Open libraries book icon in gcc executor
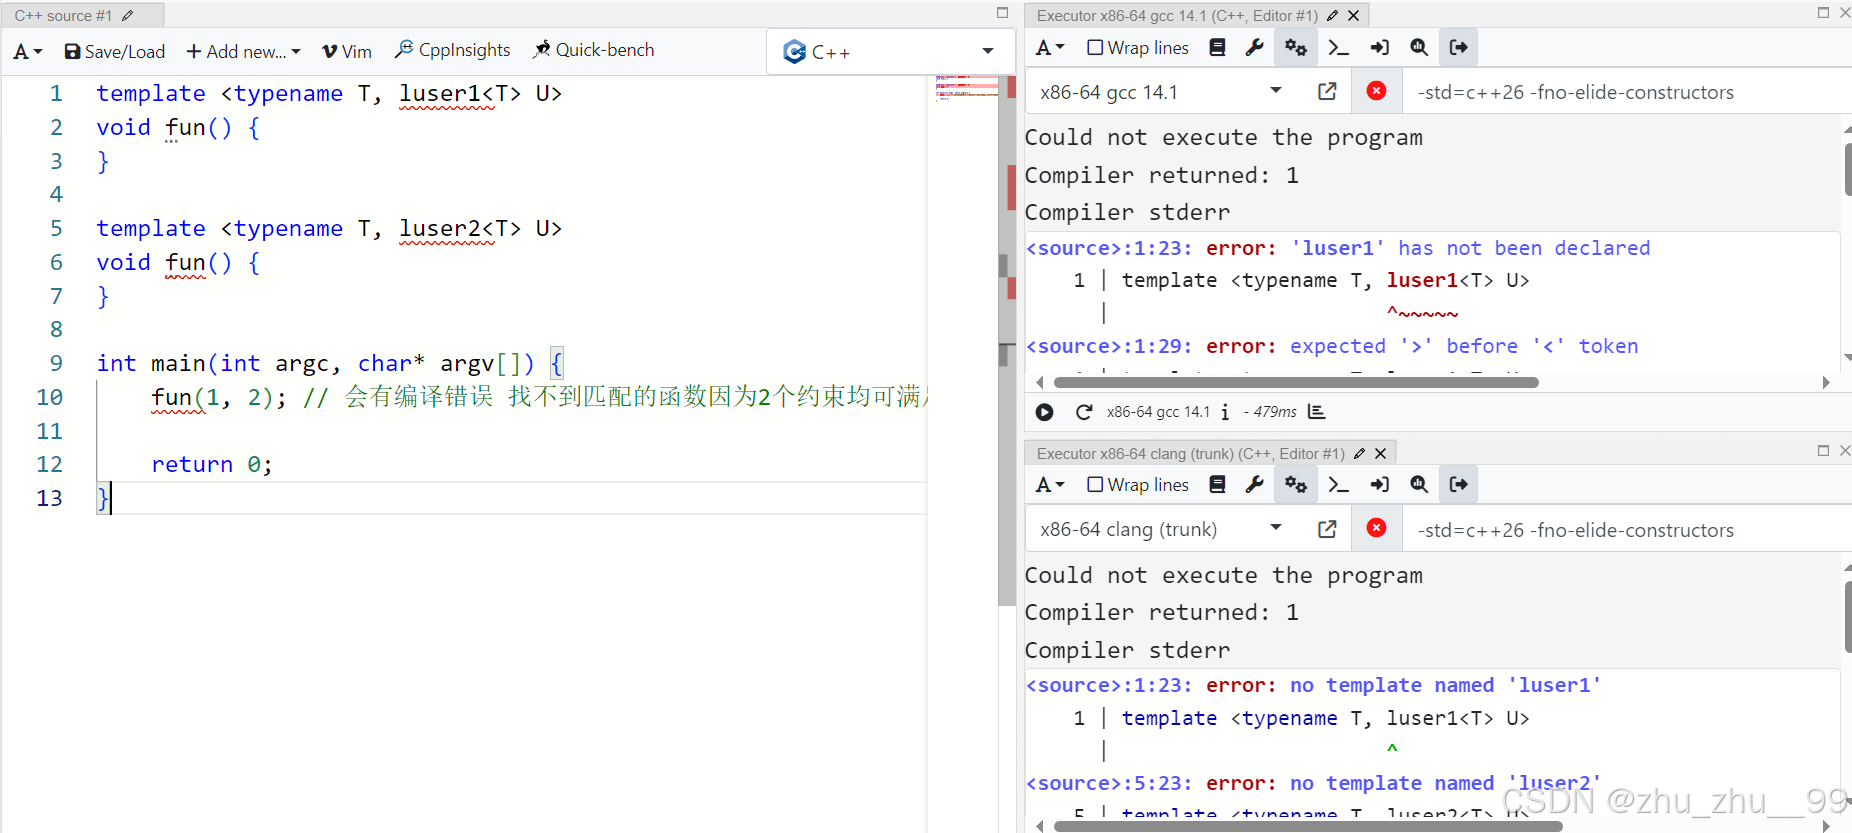The height and width of the screenshot is (833, 1852). pos(1217,48)
